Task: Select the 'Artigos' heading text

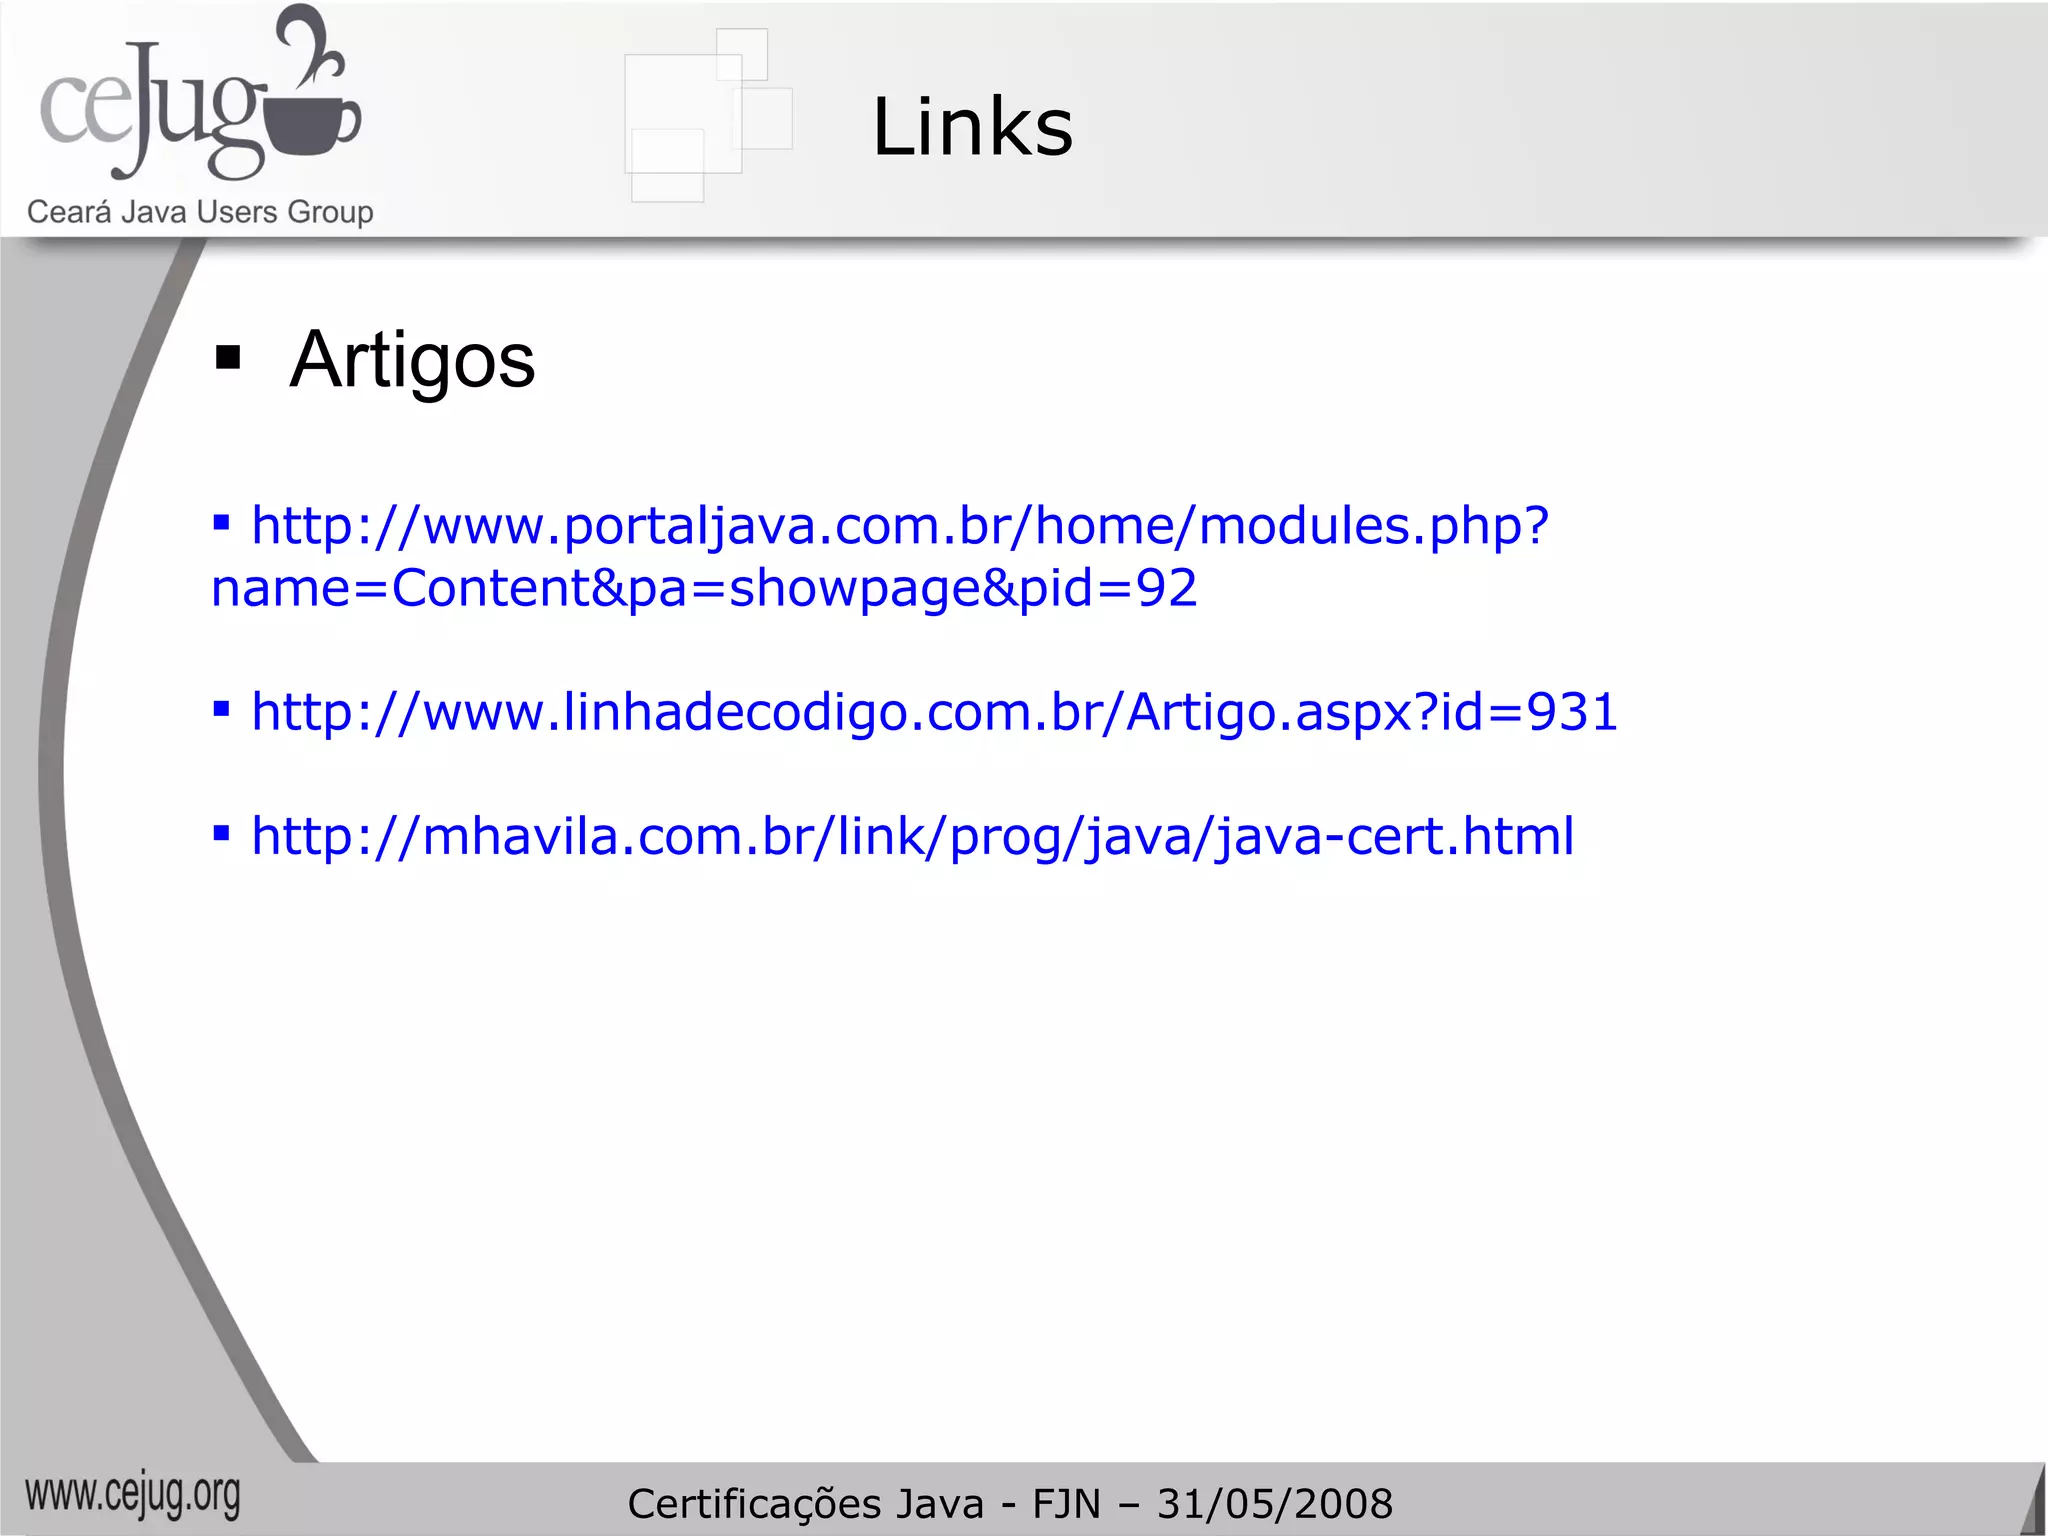Action: [412, 360]
